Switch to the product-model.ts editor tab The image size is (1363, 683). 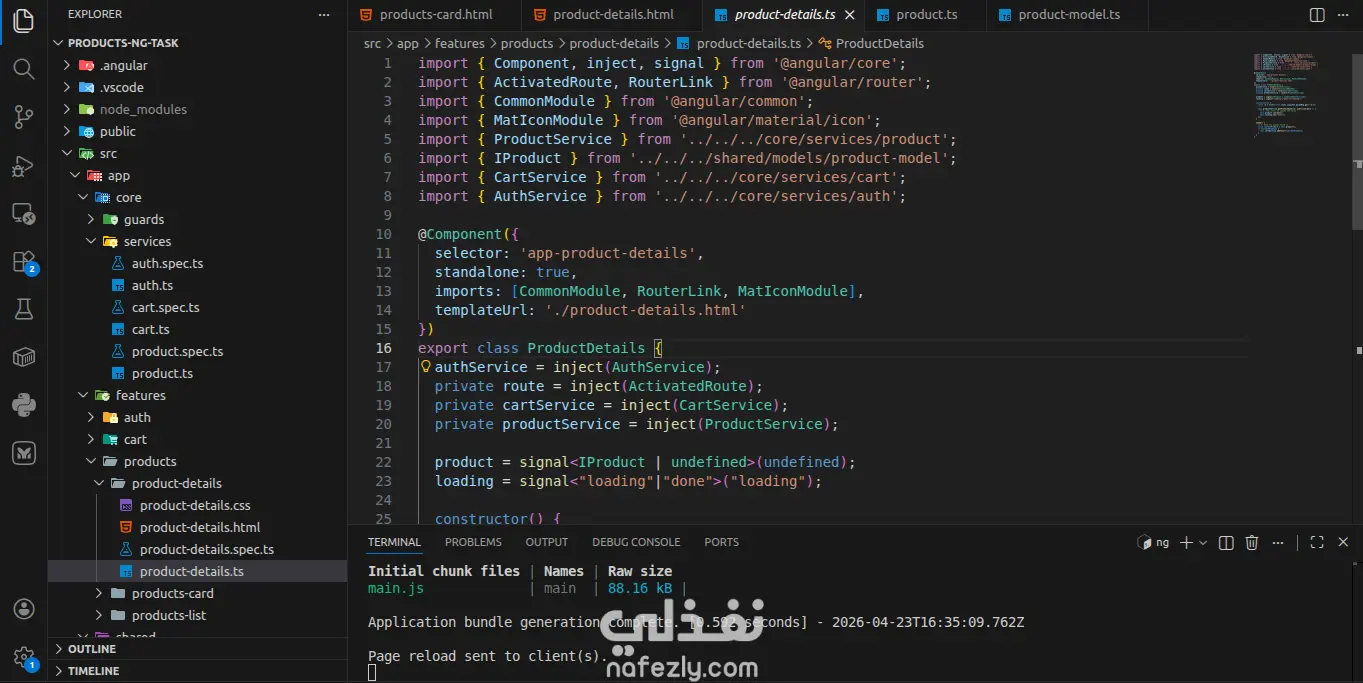pos(1068,15)
